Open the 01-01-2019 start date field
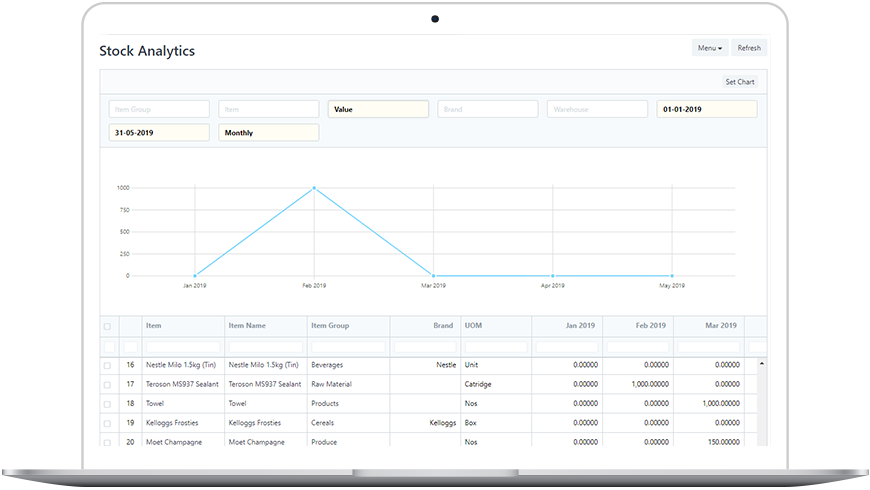Screen dimensions: 870x490 (x=706, y=109)
